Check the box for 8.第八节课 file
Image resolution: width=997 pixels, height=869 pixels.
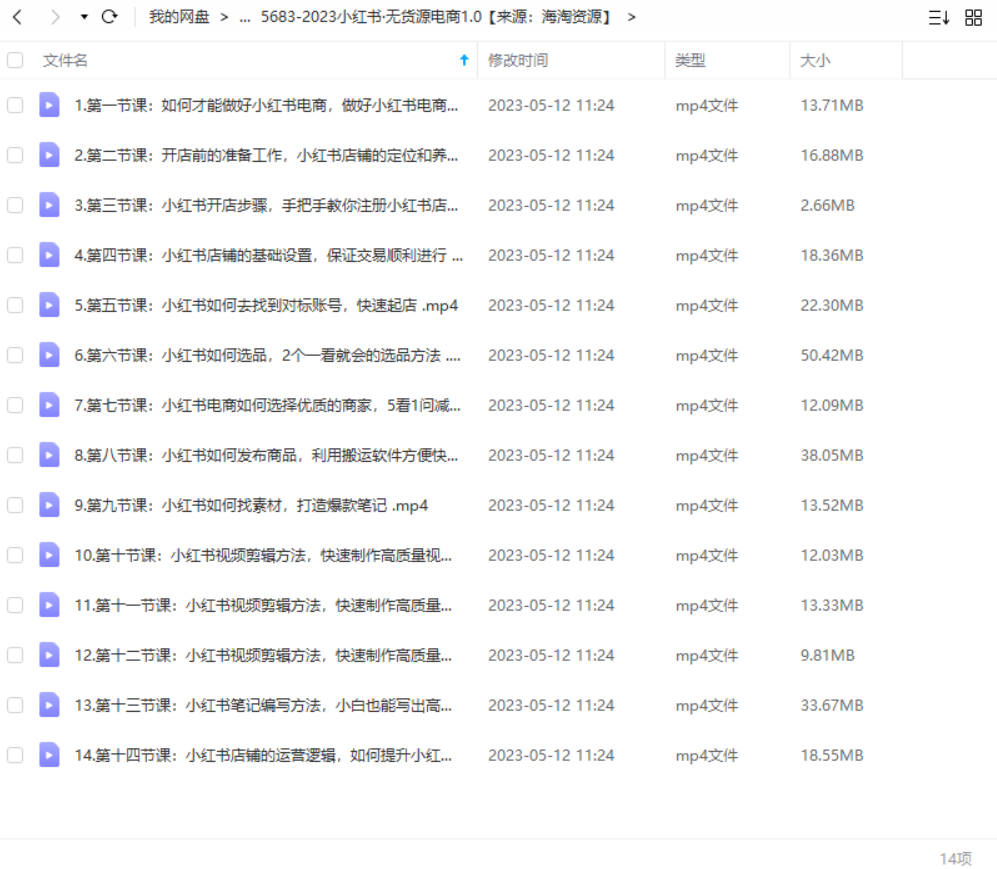pos(15,455)
